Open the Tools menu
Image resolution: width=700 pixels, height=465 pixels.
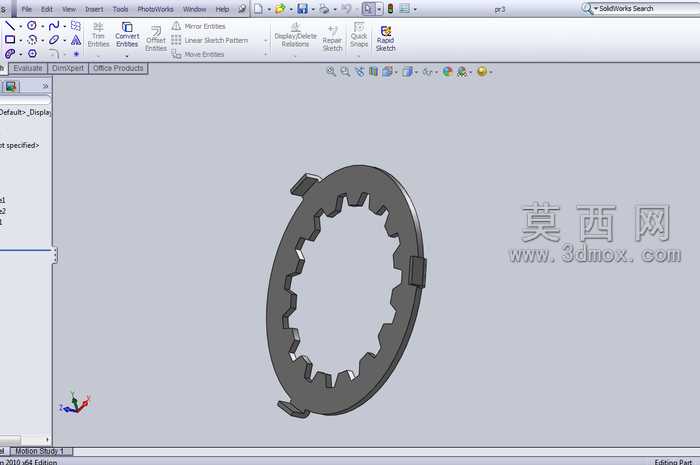click(x=120, y=9)
